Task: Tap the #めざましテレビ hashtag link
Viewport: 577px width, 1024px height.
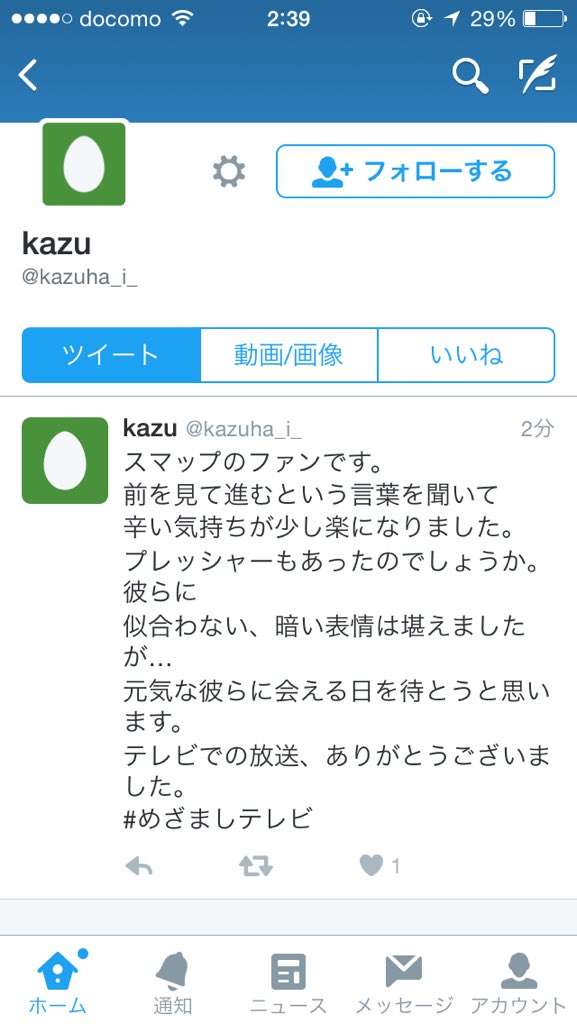Action: pyautogui.click(x=219, y=818)
